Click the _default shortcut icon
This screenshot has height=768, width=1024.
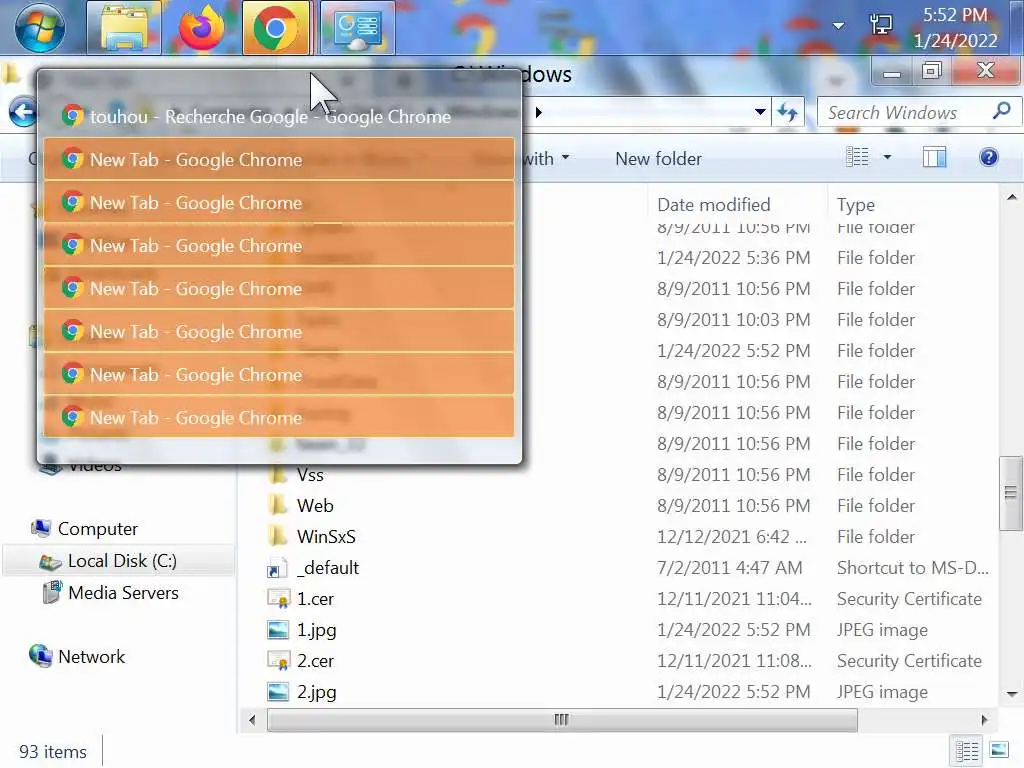277,568
